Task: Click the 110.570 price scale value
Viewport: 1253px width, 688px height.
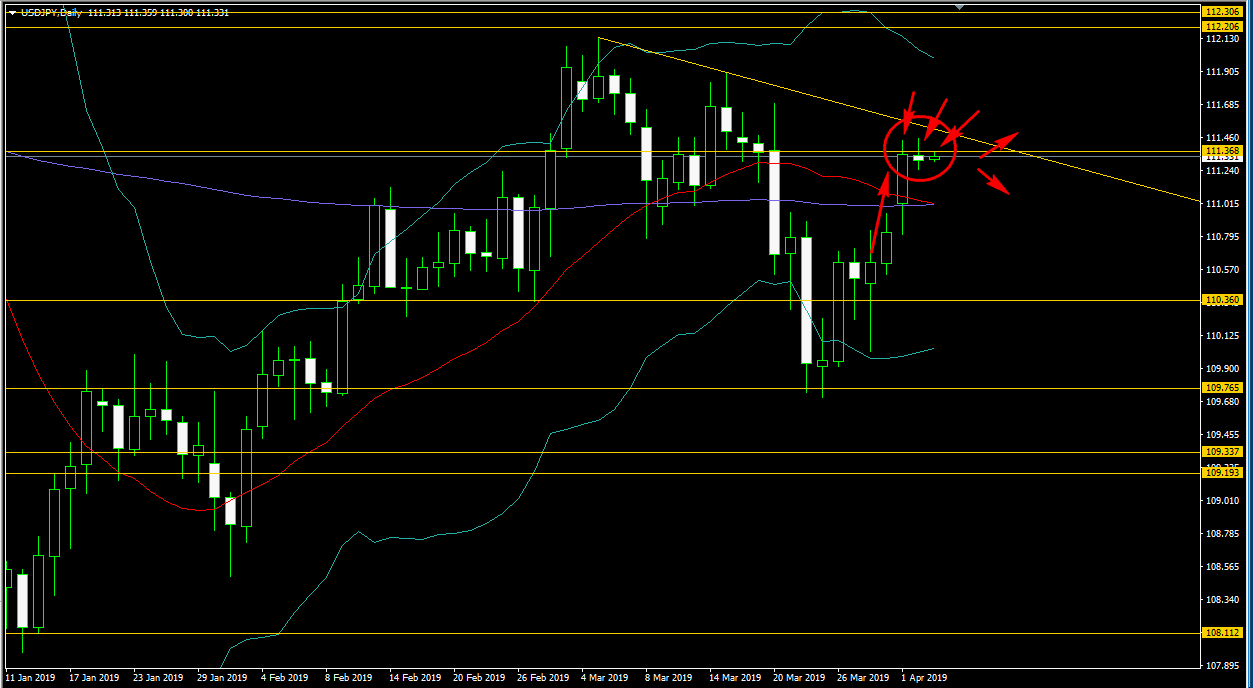Action: (1223, 270)
